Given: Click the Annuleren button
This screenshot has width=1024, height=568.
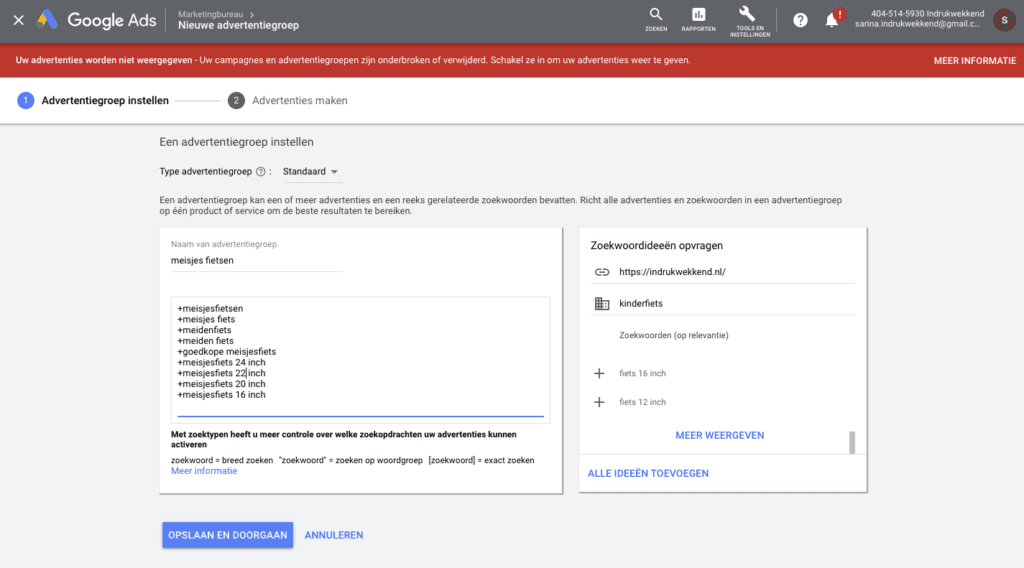Looking at the screenshot, I should [x=334, y=535].
